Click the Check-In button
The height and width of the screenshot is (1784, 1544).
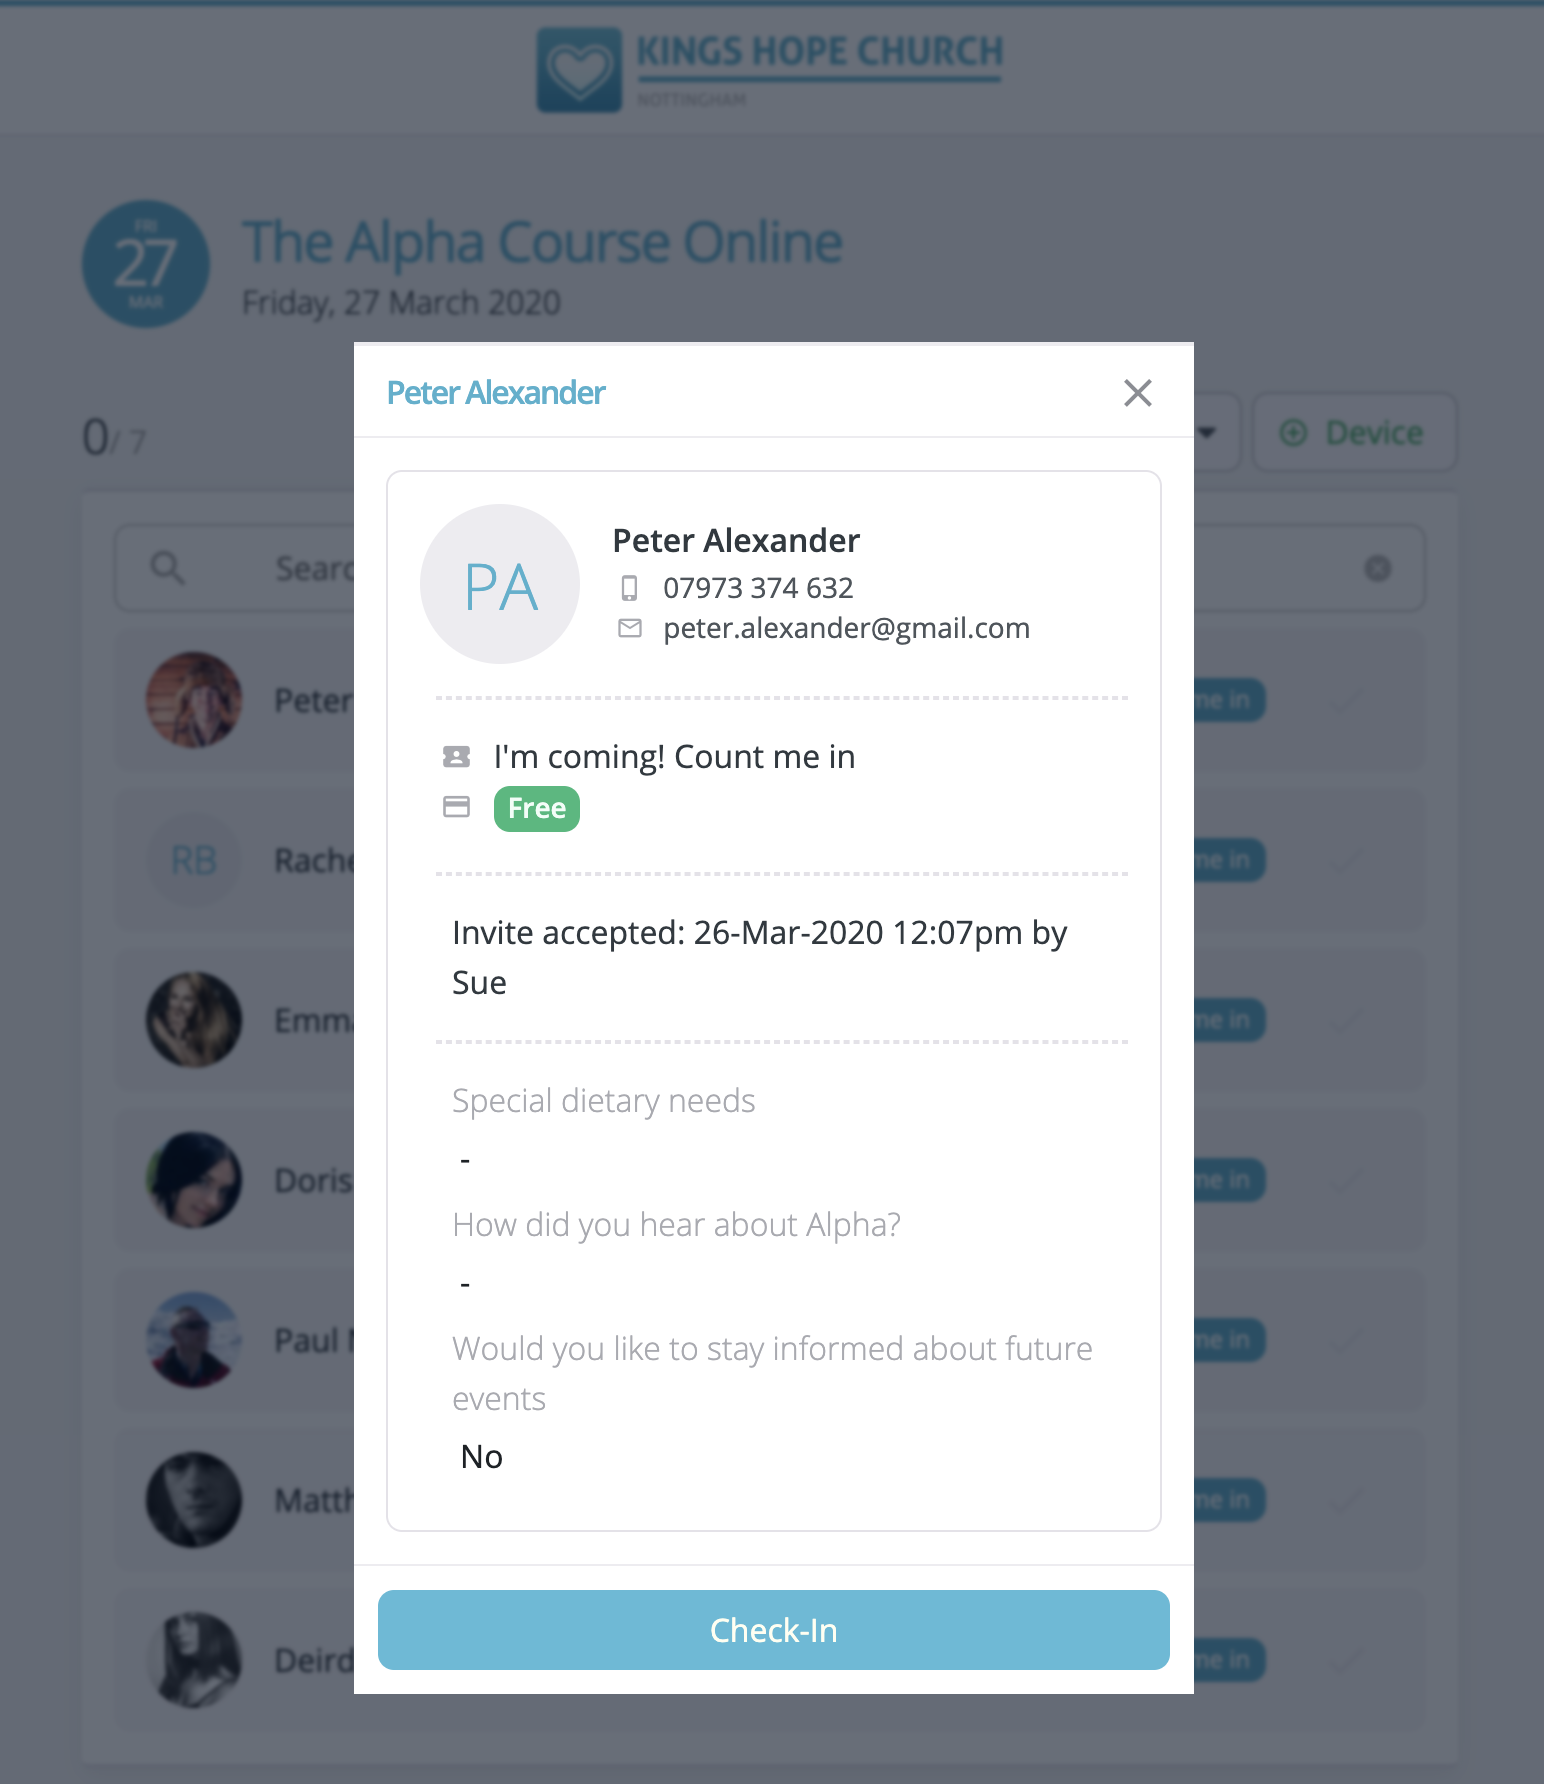click(774, 1630)
